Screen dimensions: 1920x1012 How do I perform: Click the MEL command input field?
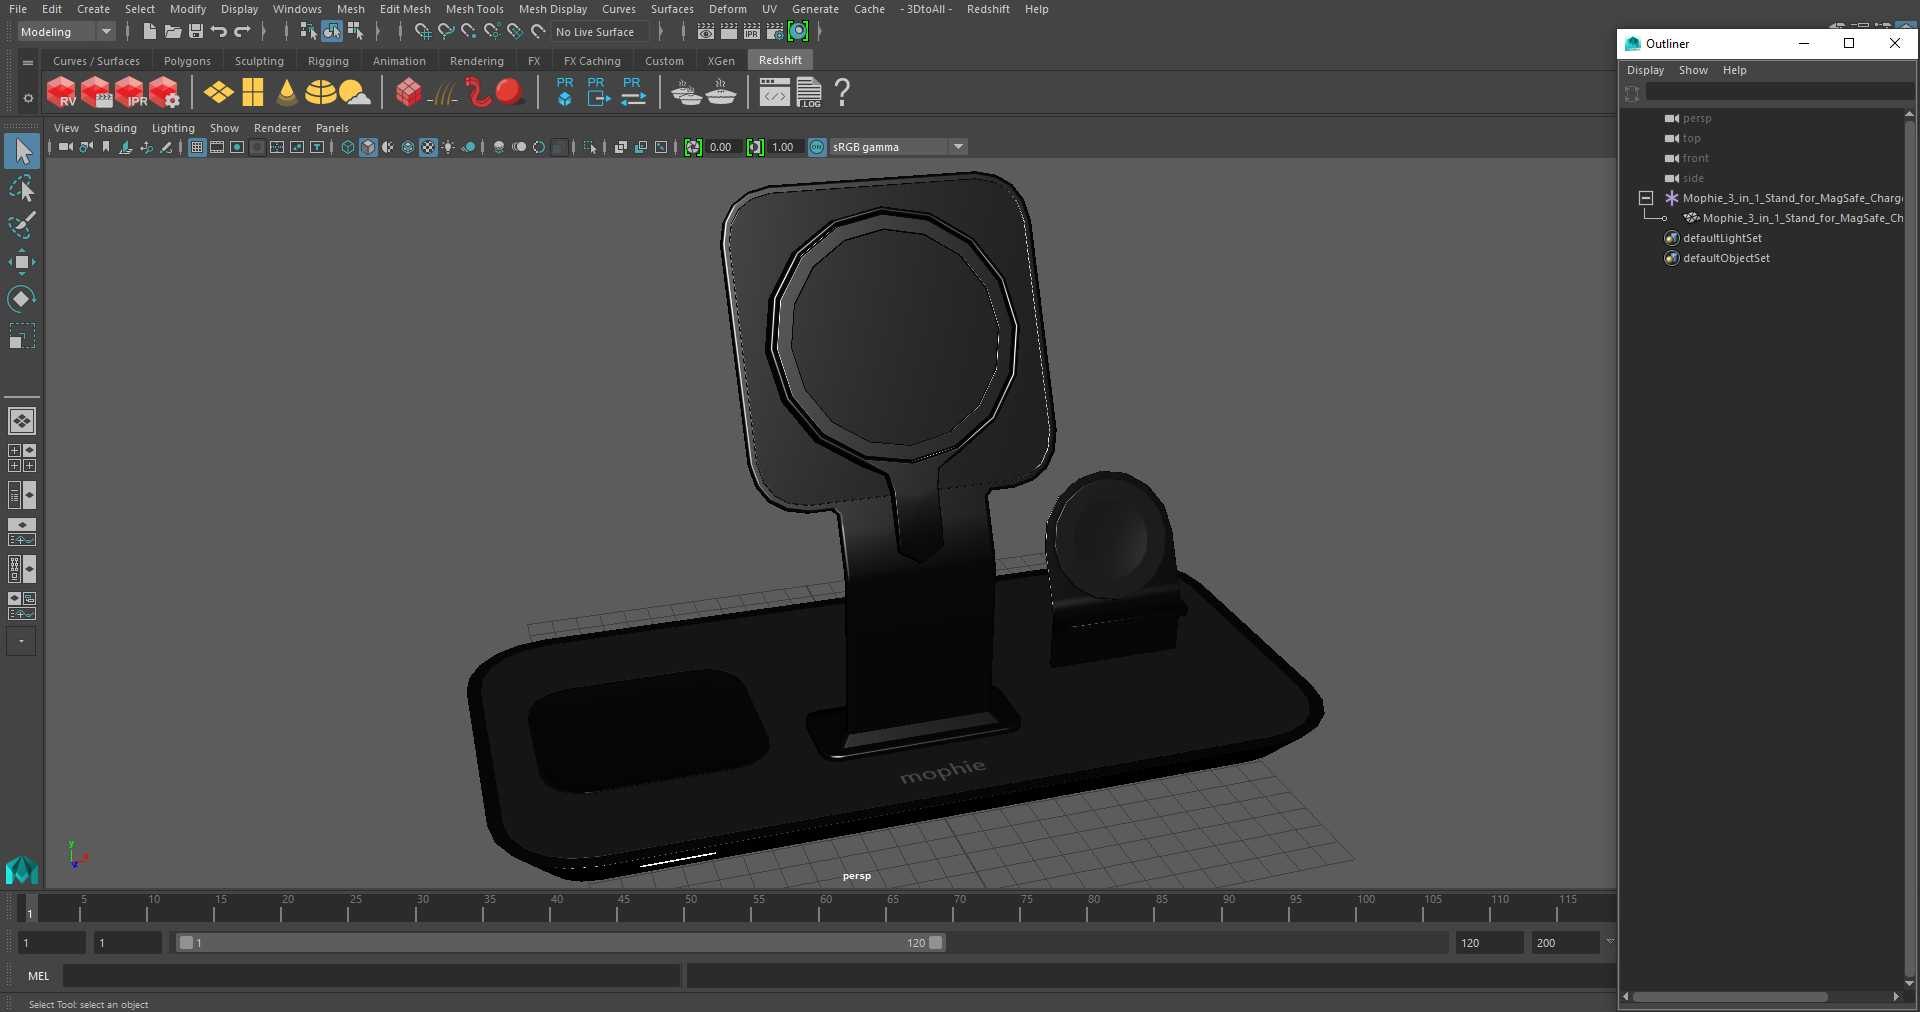pyautogui.click(x=371, y=976)
